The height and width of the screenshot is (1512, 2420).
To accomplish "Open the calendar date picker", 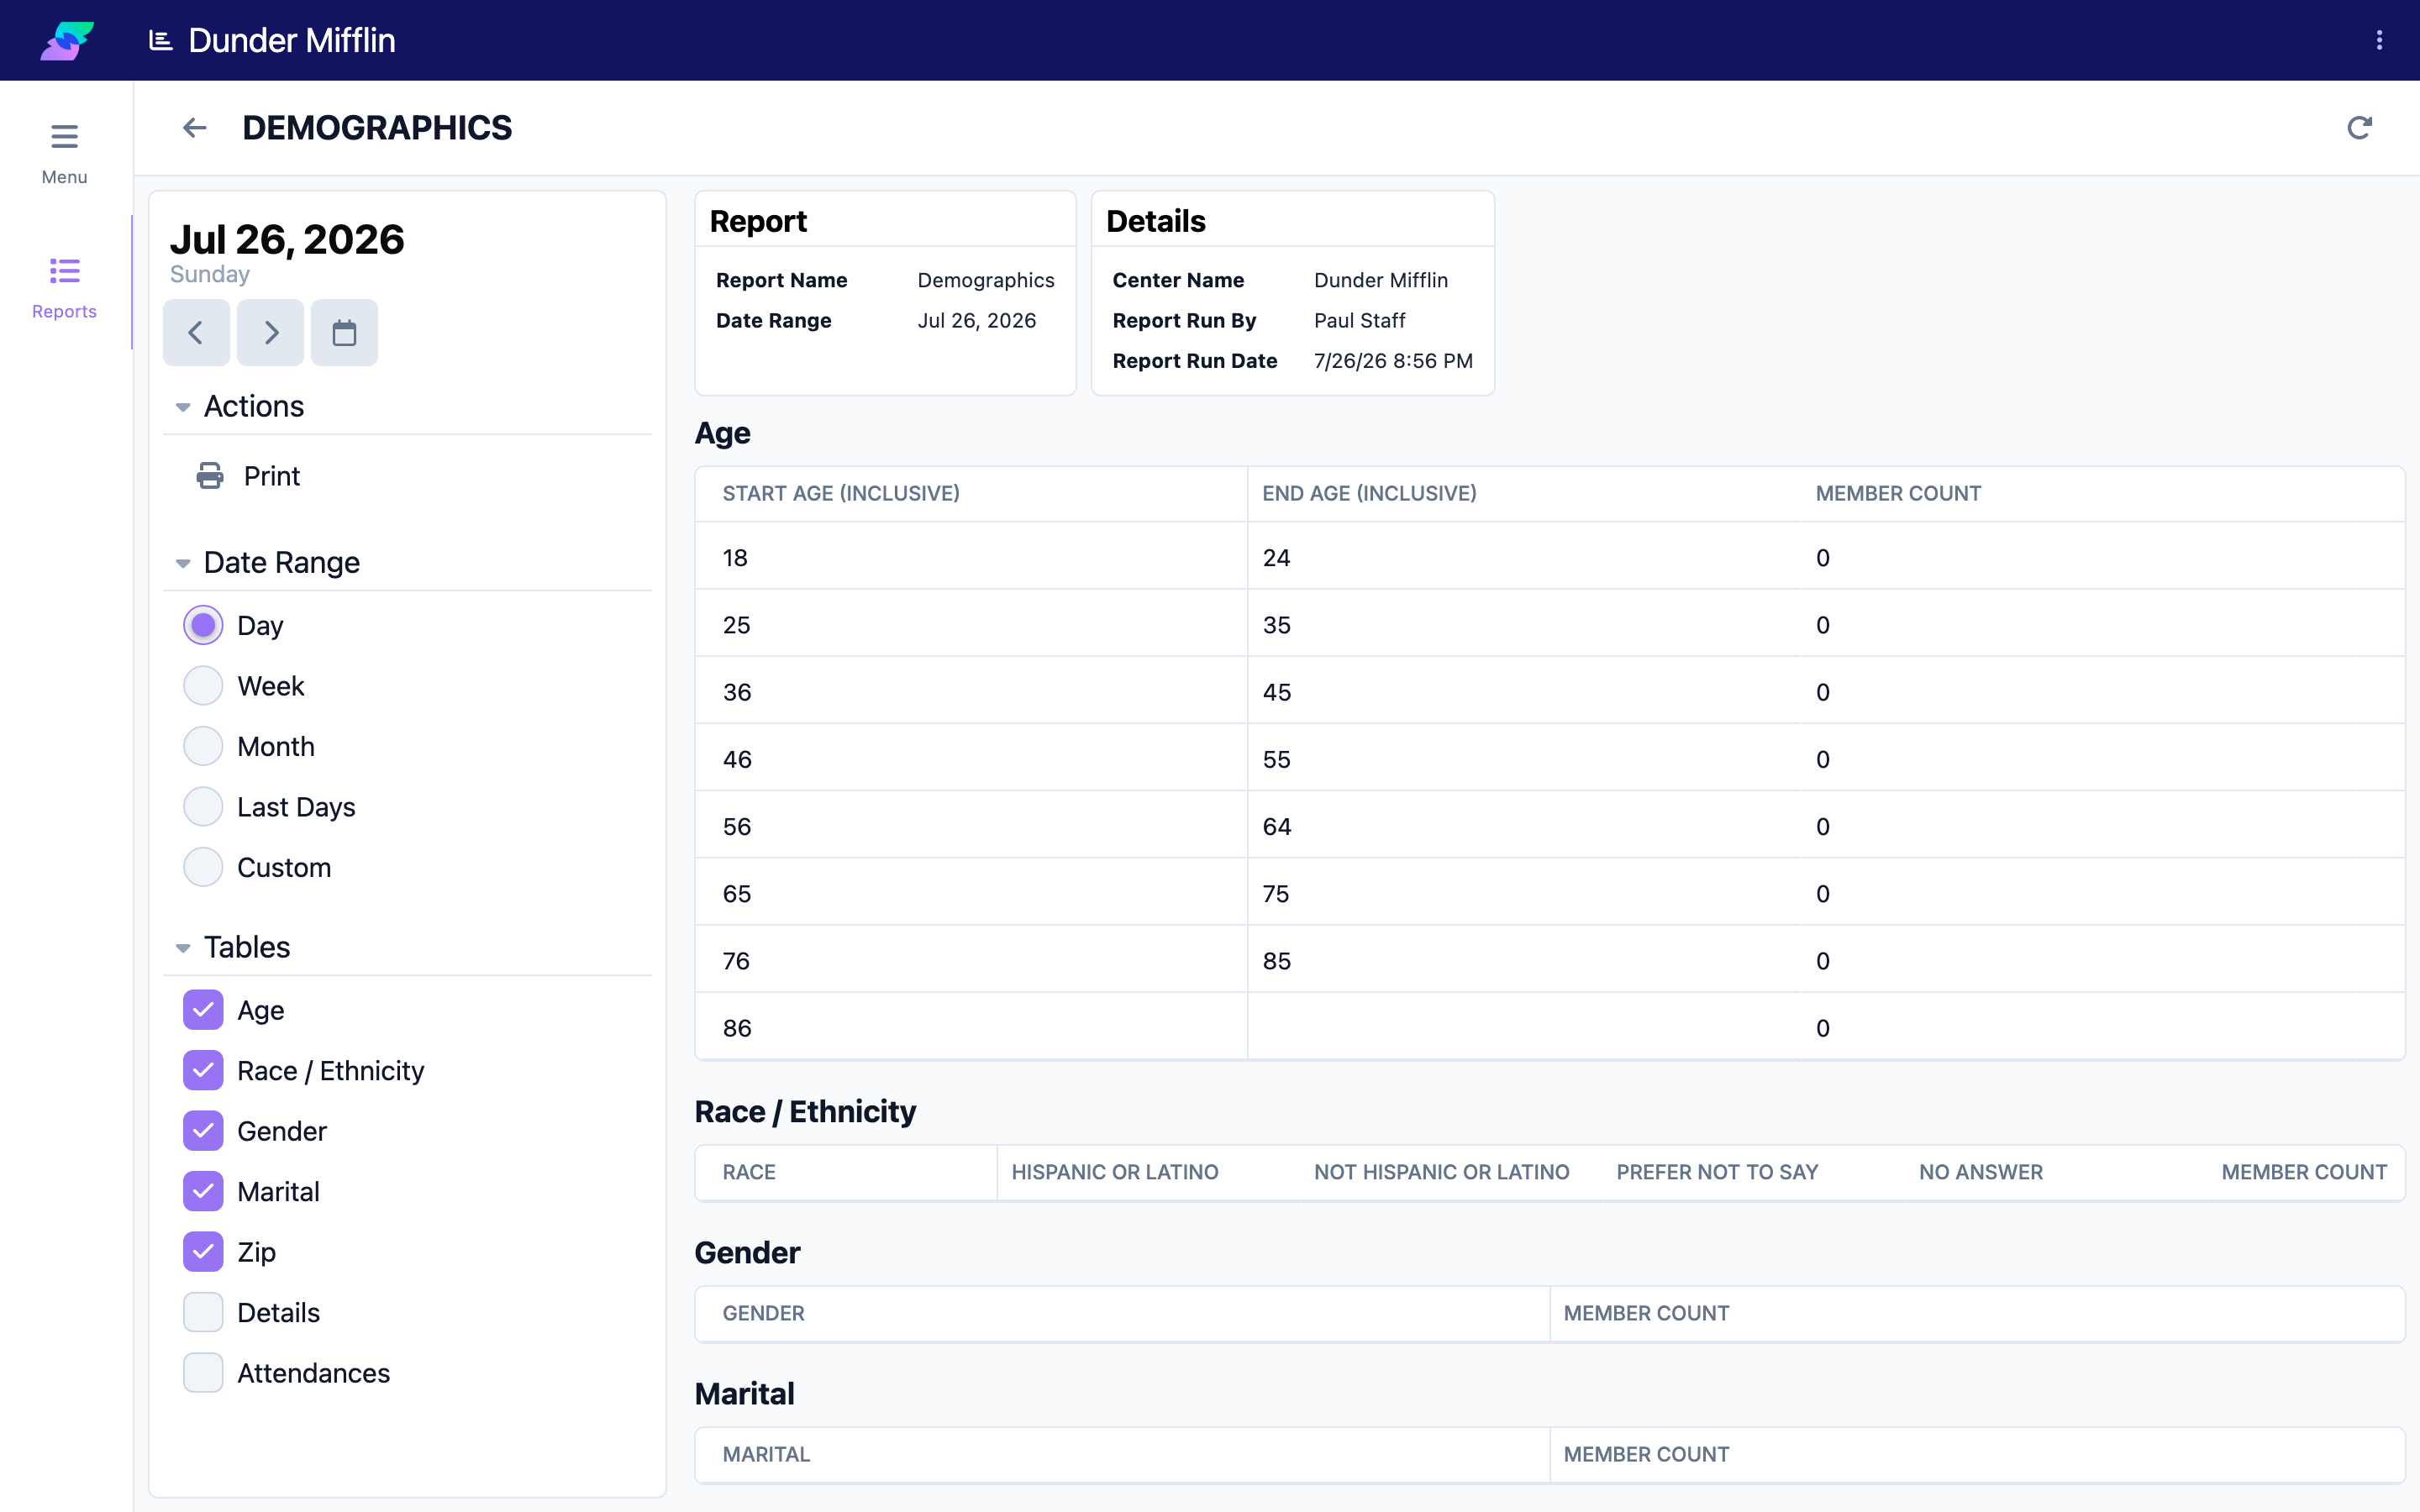I will (x=344, y=332).
